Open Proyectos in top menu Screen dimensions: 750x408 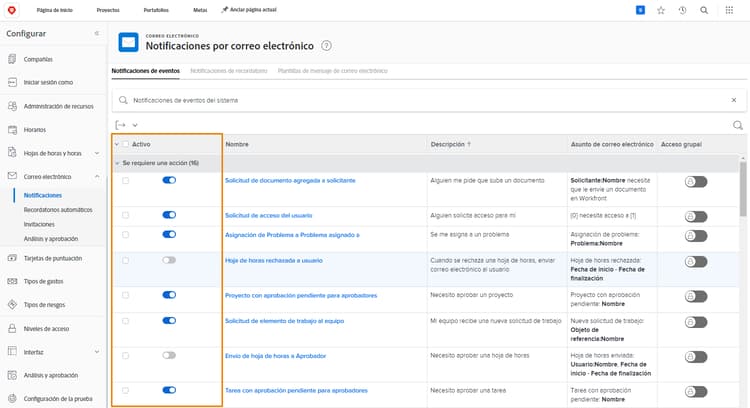click(108, 10)
